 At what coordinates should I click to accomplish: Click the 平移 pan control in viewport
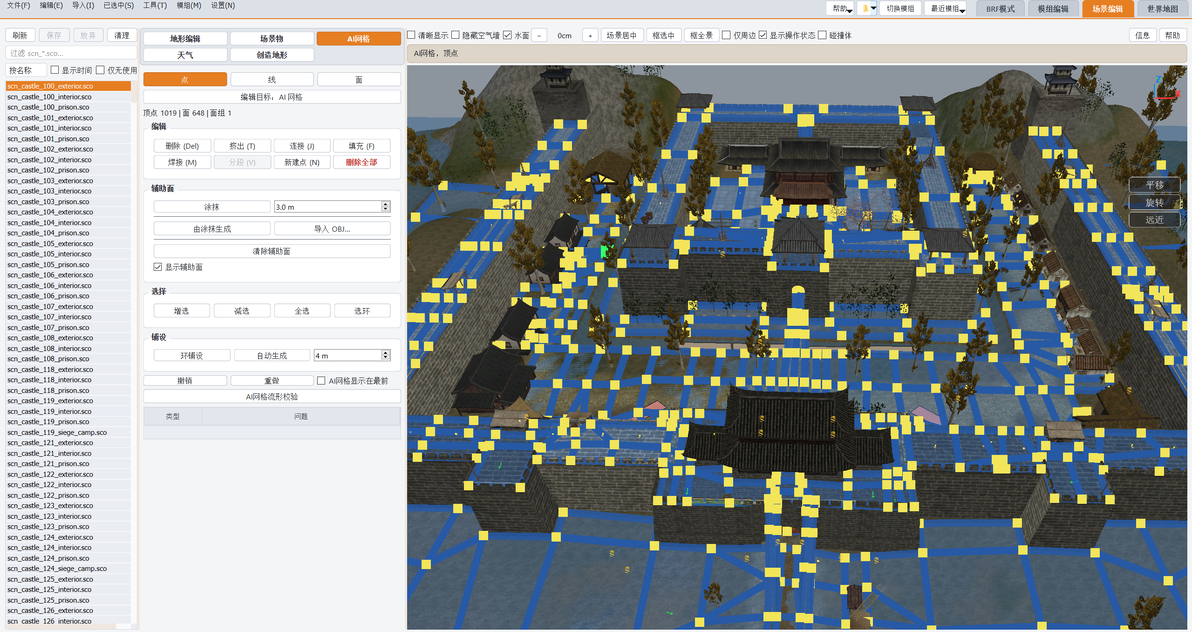click(1154, 185)
